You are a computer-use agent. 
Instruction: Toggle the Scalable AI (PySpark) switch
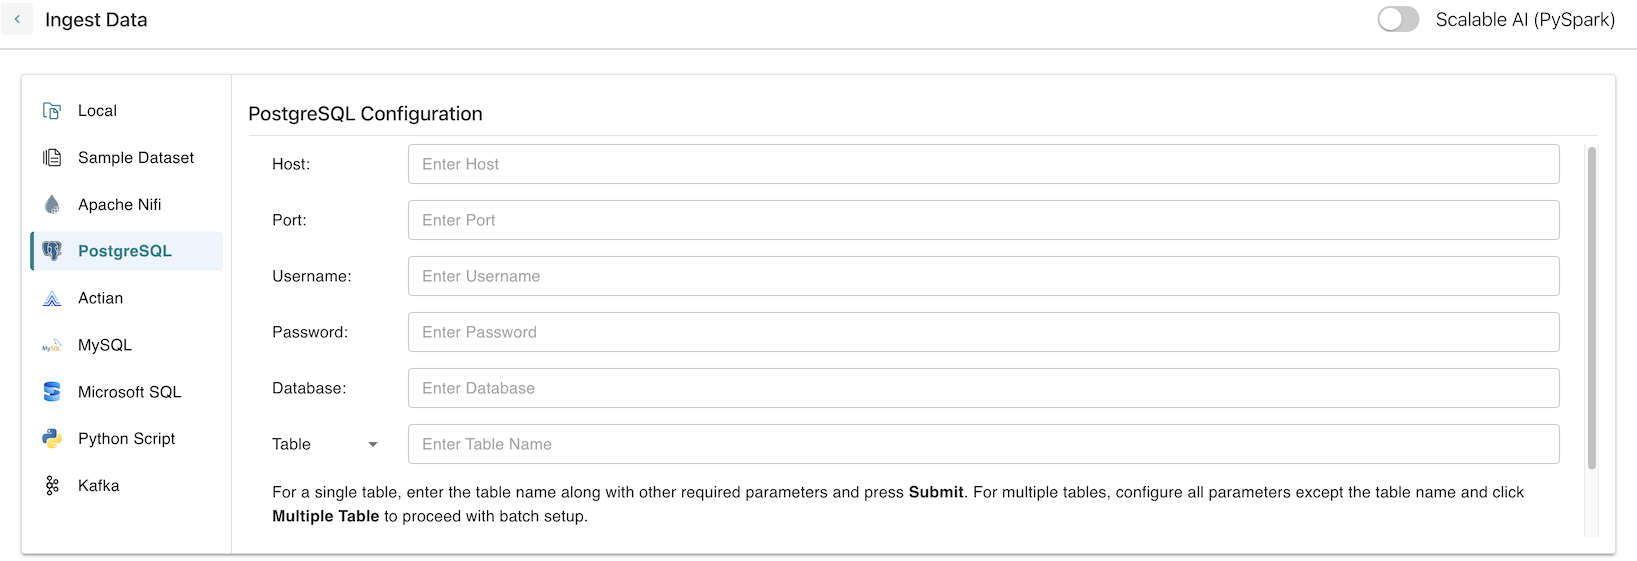click(x=1397, y=19)
